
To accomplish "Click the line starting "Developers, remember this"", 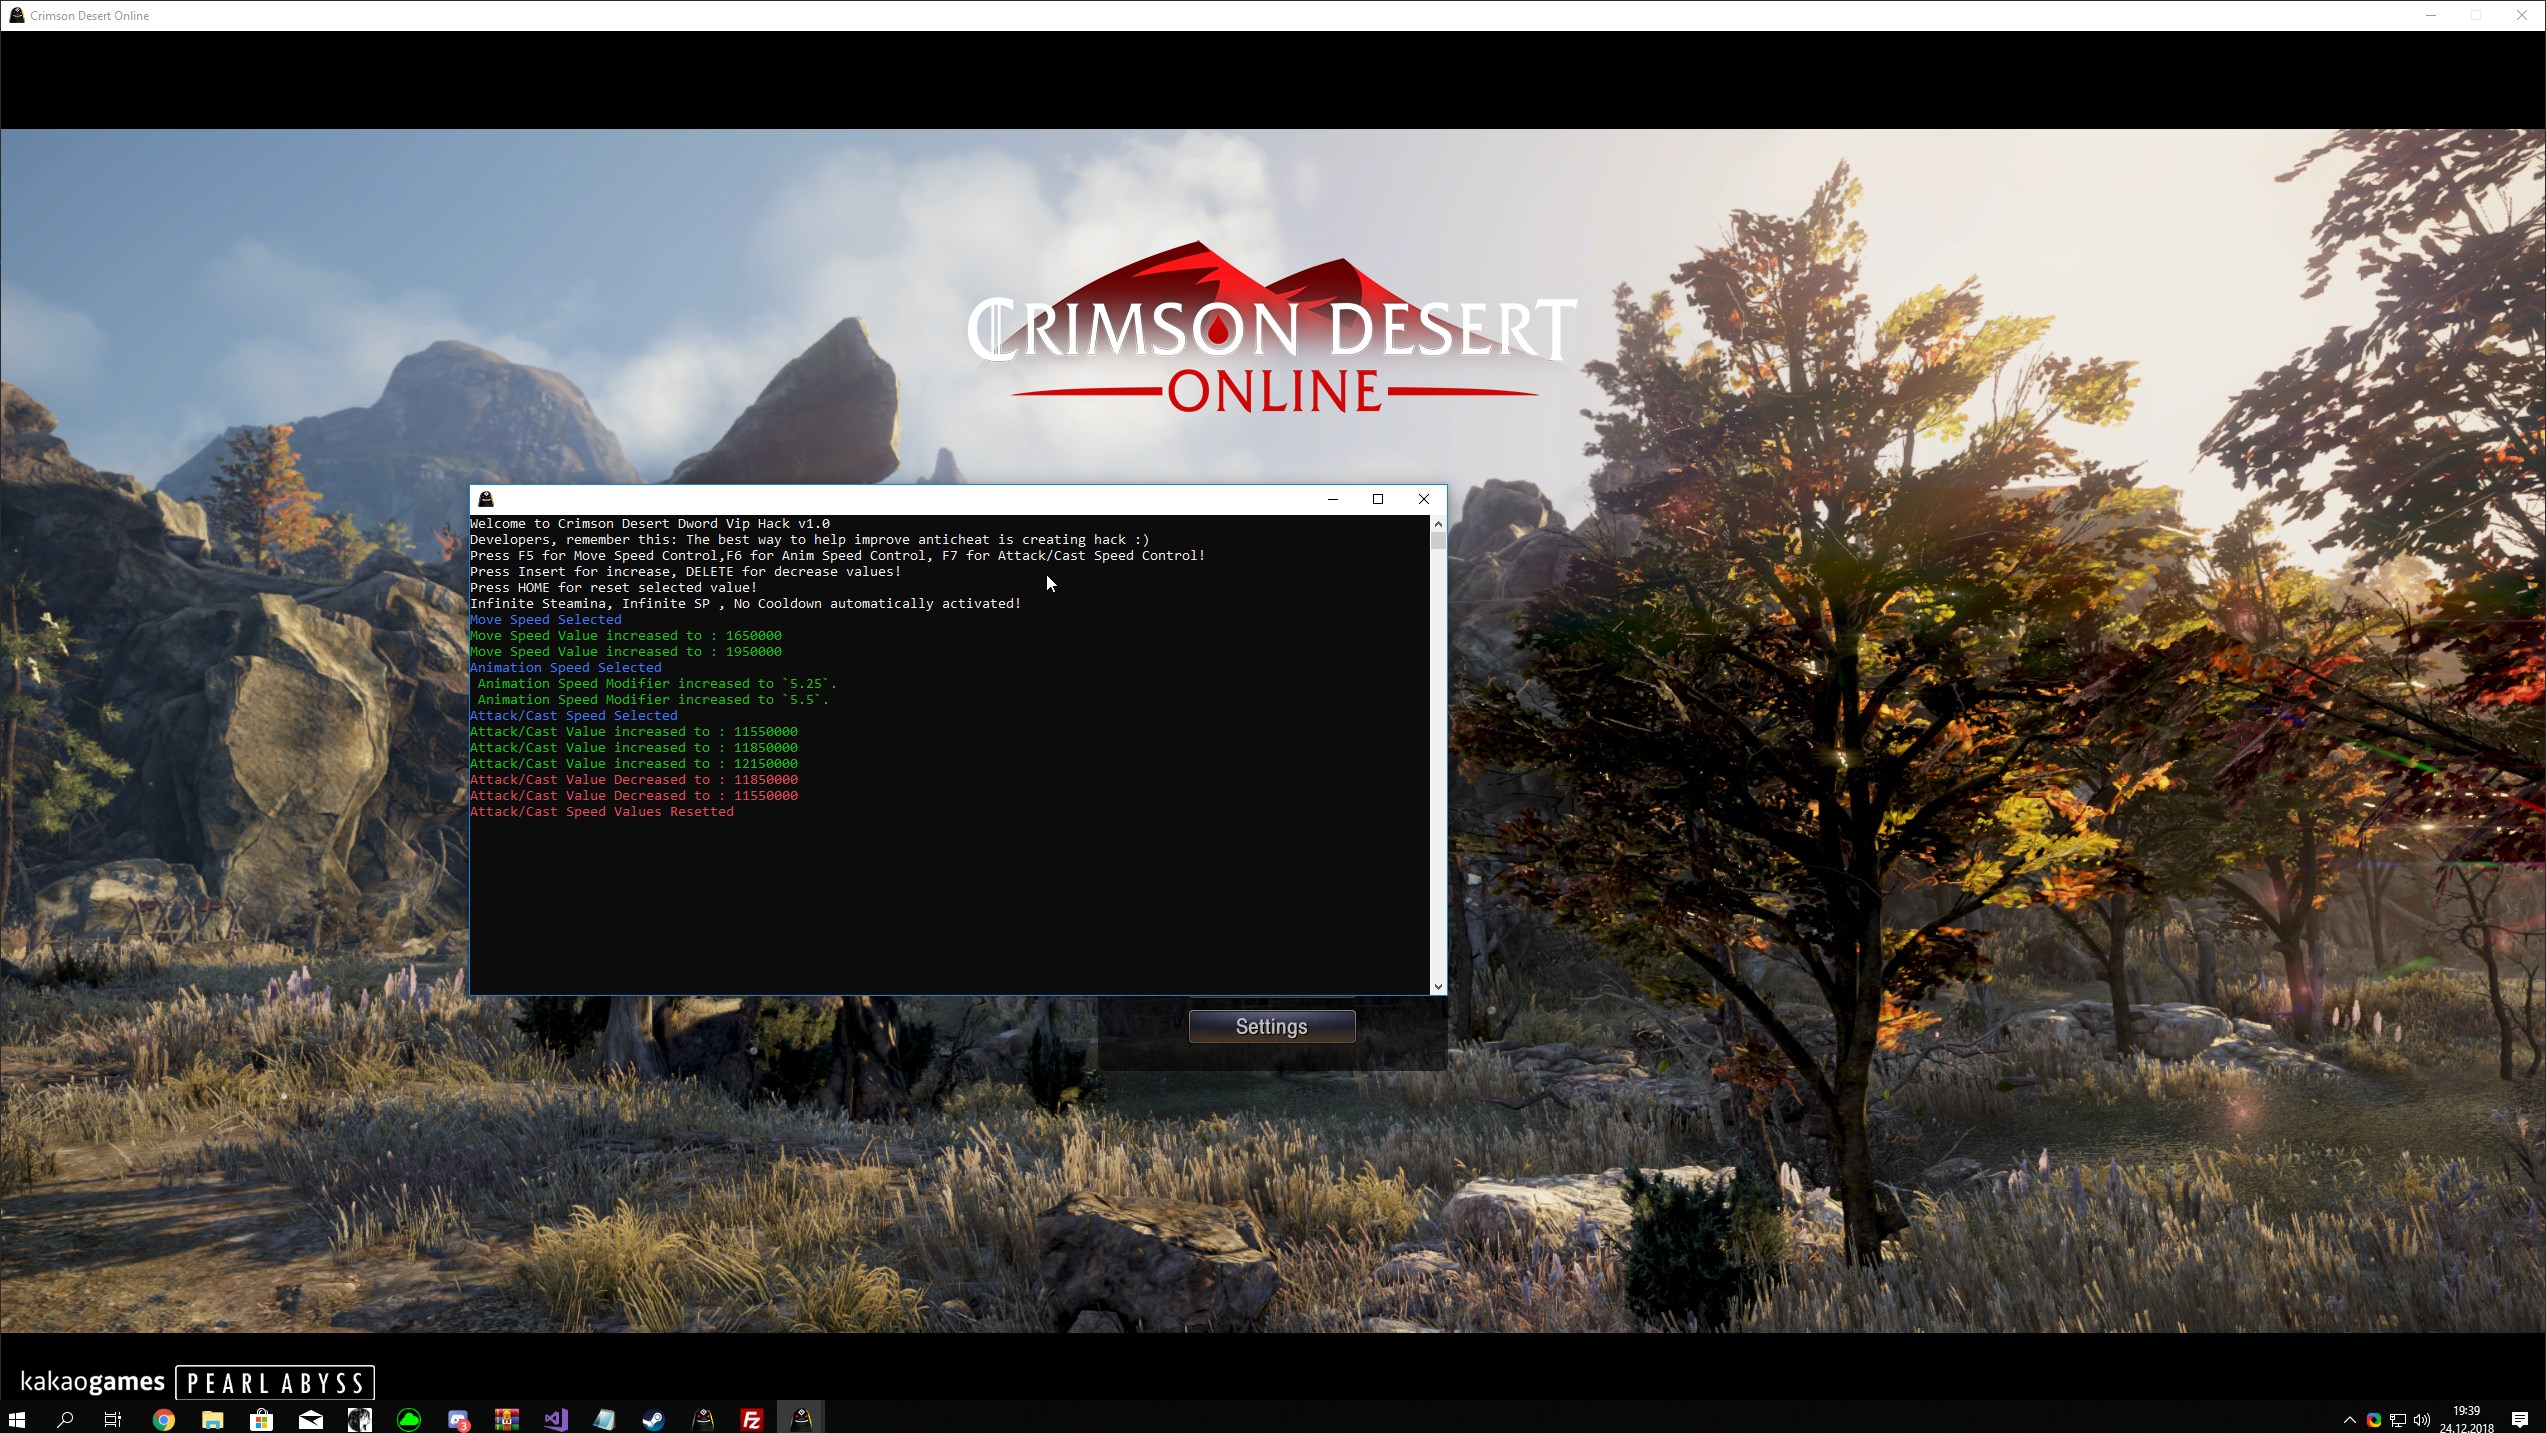I will click(810, 539).
